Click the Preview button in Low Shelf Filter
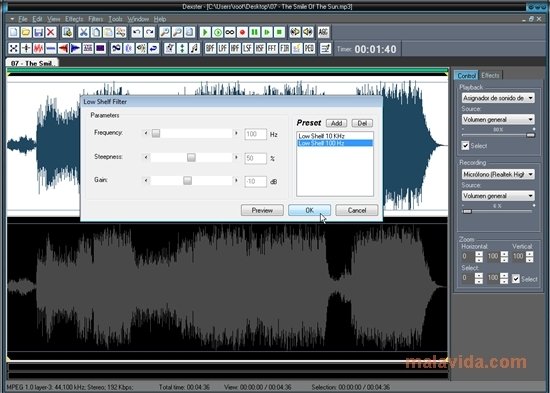This screenshot has width=550, height=393. [262, 210]
